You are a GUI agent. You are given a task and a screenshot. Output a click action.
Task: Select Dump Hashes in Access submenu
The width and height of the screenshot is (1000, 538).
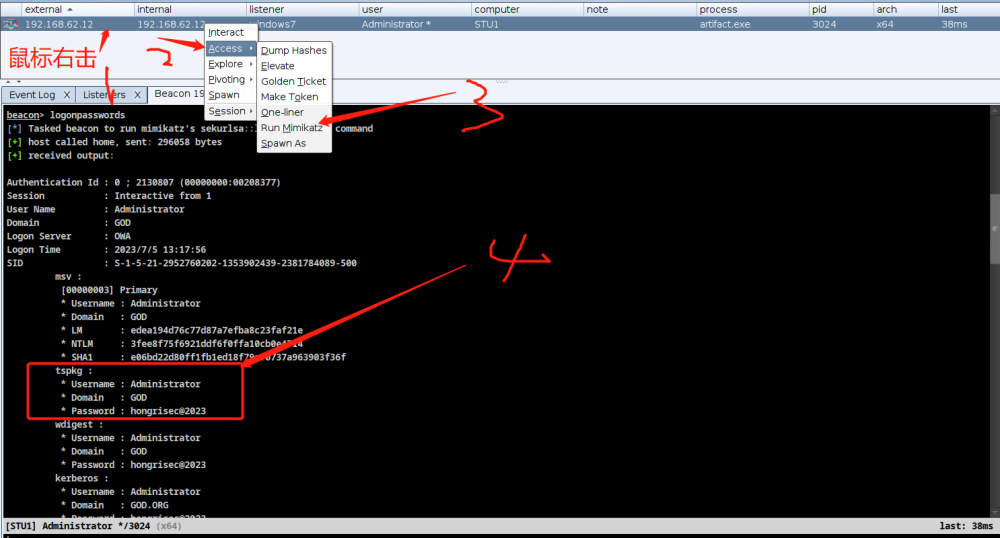coord(294,50)
